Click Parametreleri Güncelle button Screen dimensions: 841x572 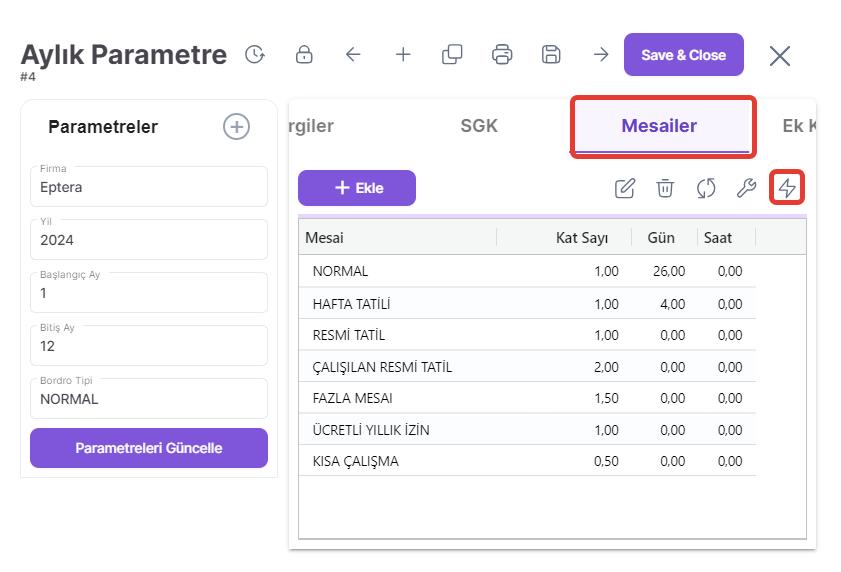coord(149,448)
